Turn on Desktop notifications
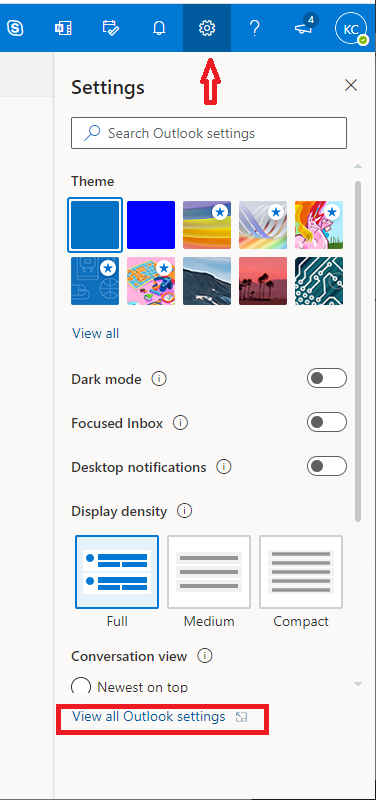 327,466
